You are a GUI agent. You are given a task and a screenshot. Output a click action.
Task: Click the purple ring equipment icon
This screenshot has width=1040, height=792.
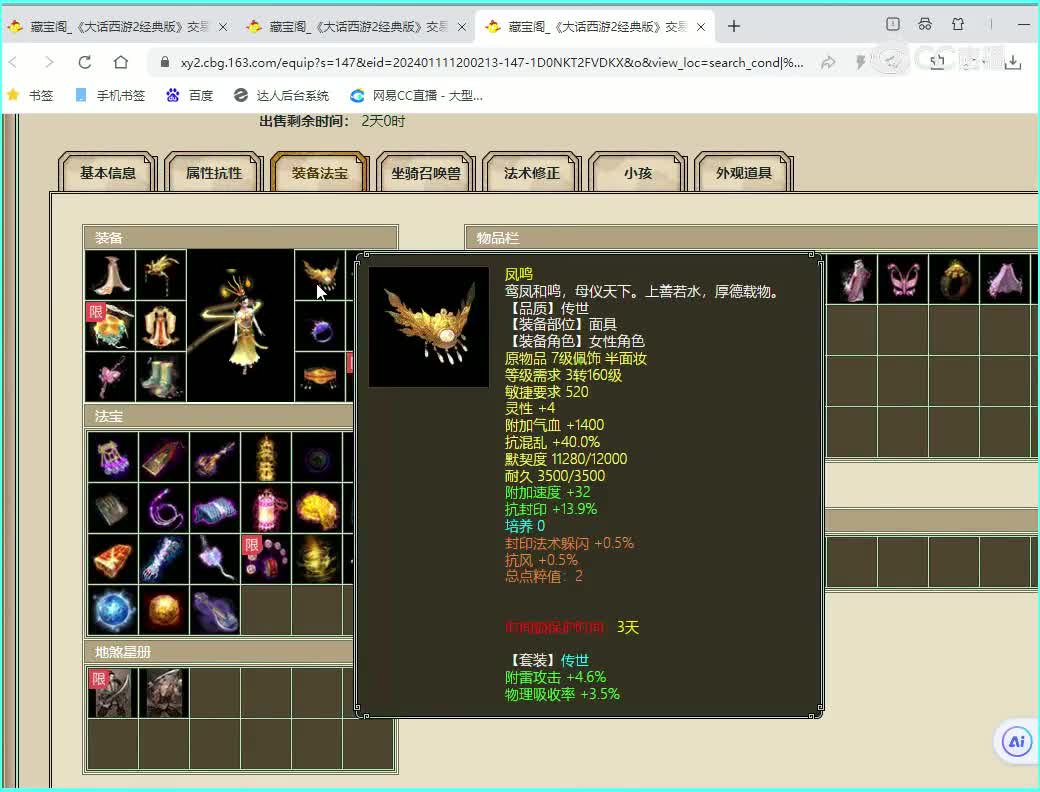(320, 326)
